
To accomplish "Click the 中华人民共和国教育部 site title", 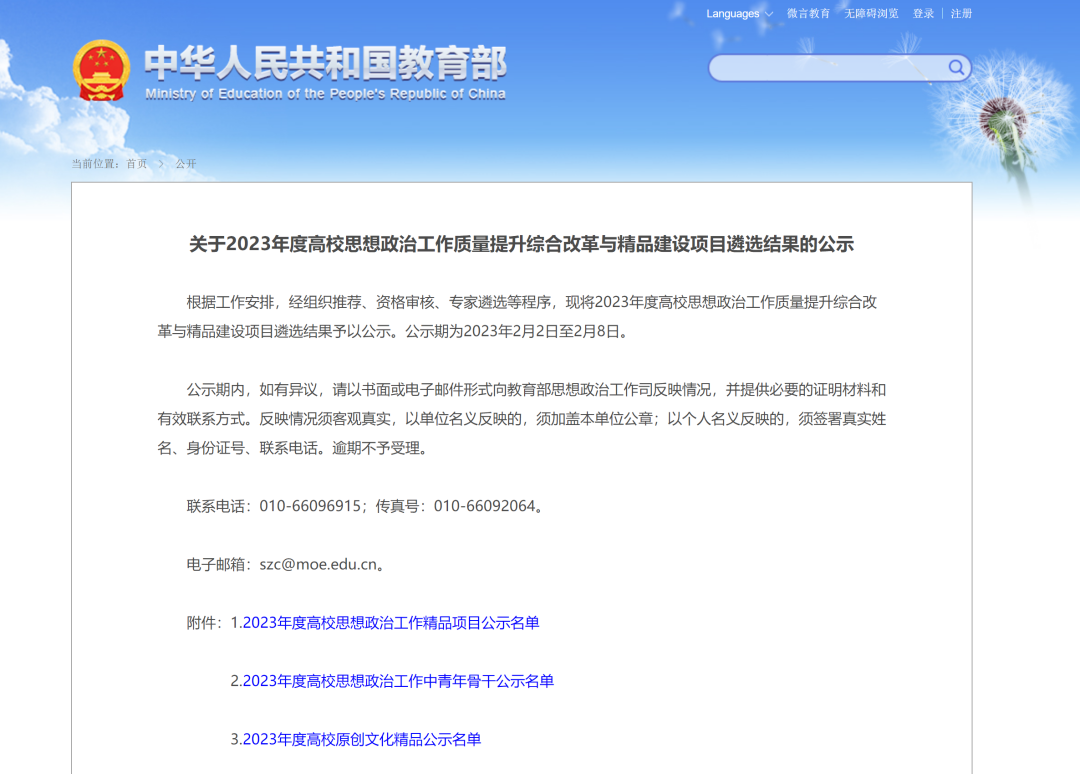I will 325,63.
